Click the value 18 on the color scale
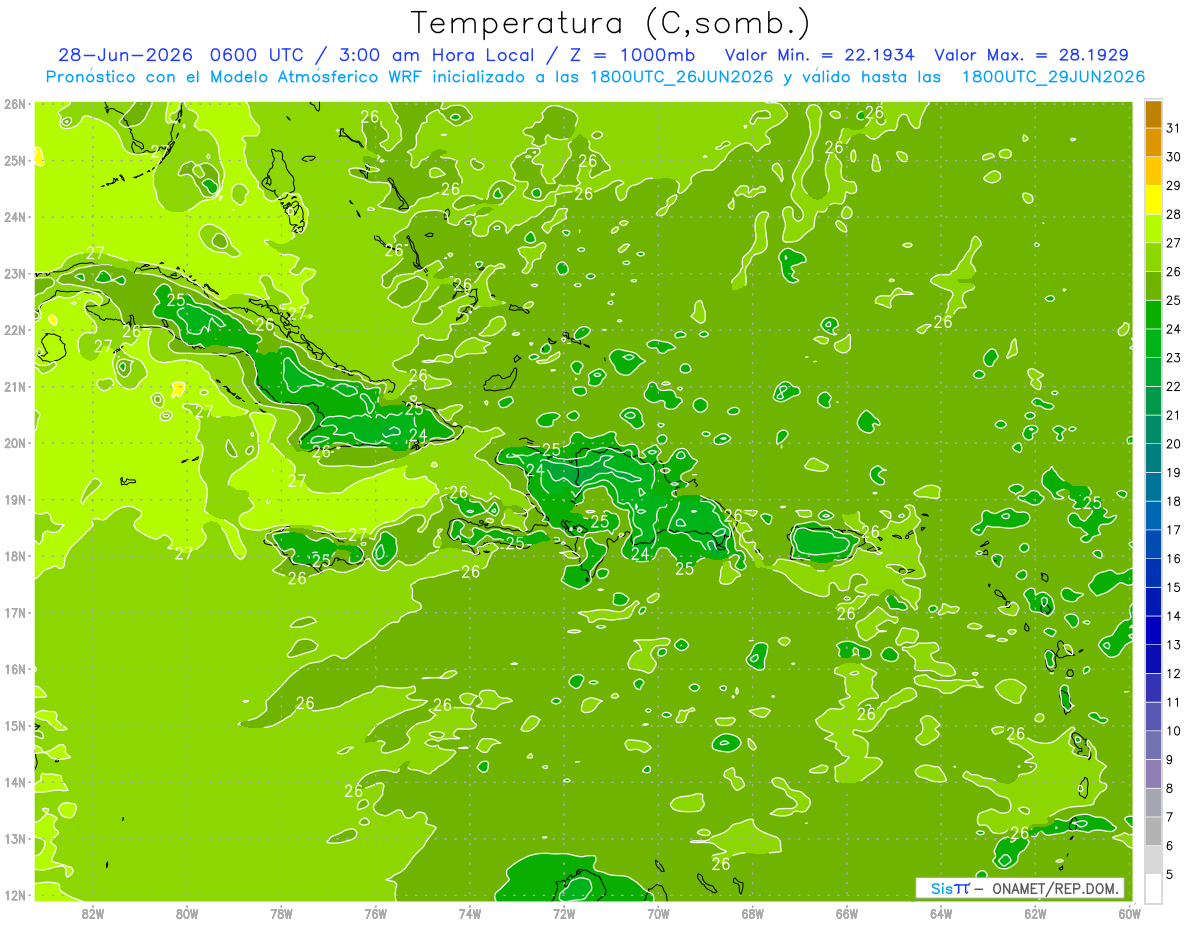Viewport: 1200px width, 927px height. coord(1173,501)
